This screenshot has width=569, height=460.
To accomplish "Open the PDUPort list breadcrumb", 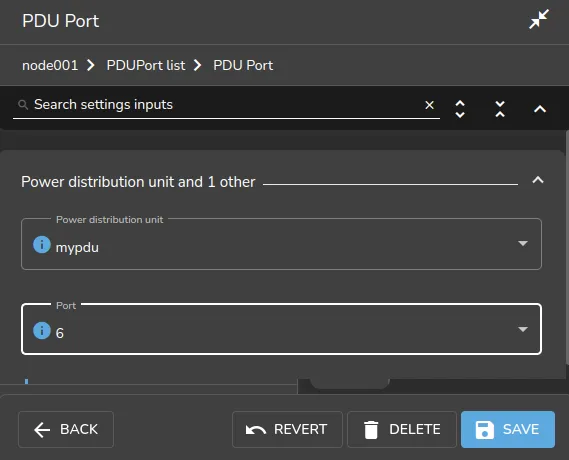I will (x=146, y=65).
